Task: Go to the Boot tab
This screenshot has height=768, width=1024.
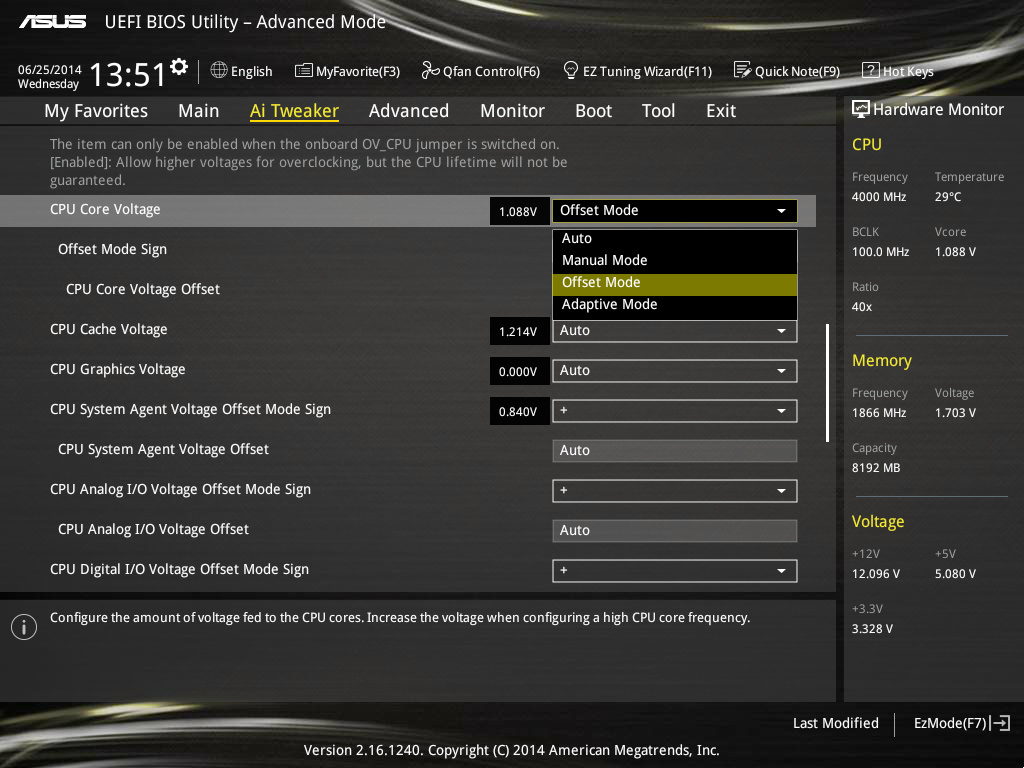Action: click(x=594, y=111)
